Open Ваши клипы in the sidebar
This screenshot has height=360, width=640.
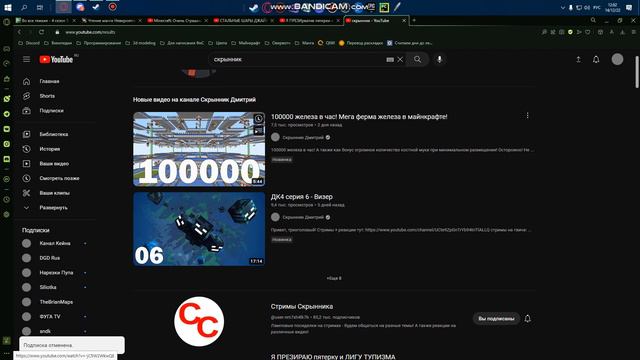coord(54,193)
